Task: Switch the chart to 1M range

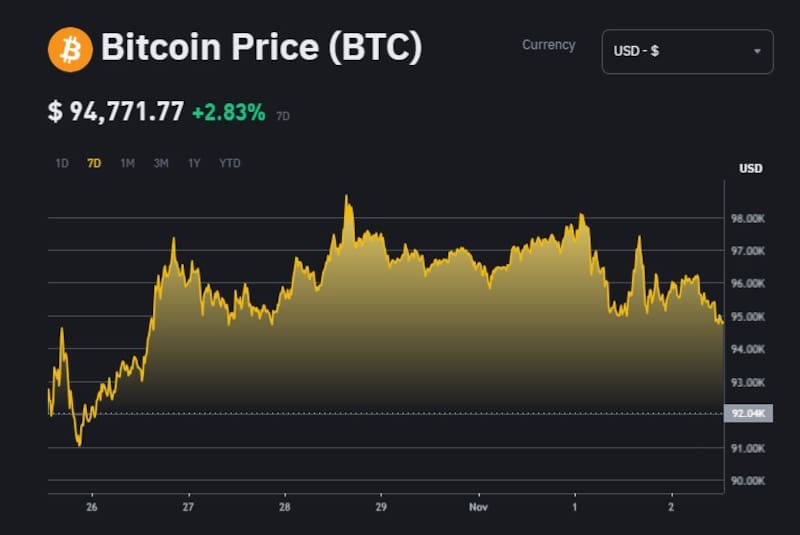Action: point(127,163)
